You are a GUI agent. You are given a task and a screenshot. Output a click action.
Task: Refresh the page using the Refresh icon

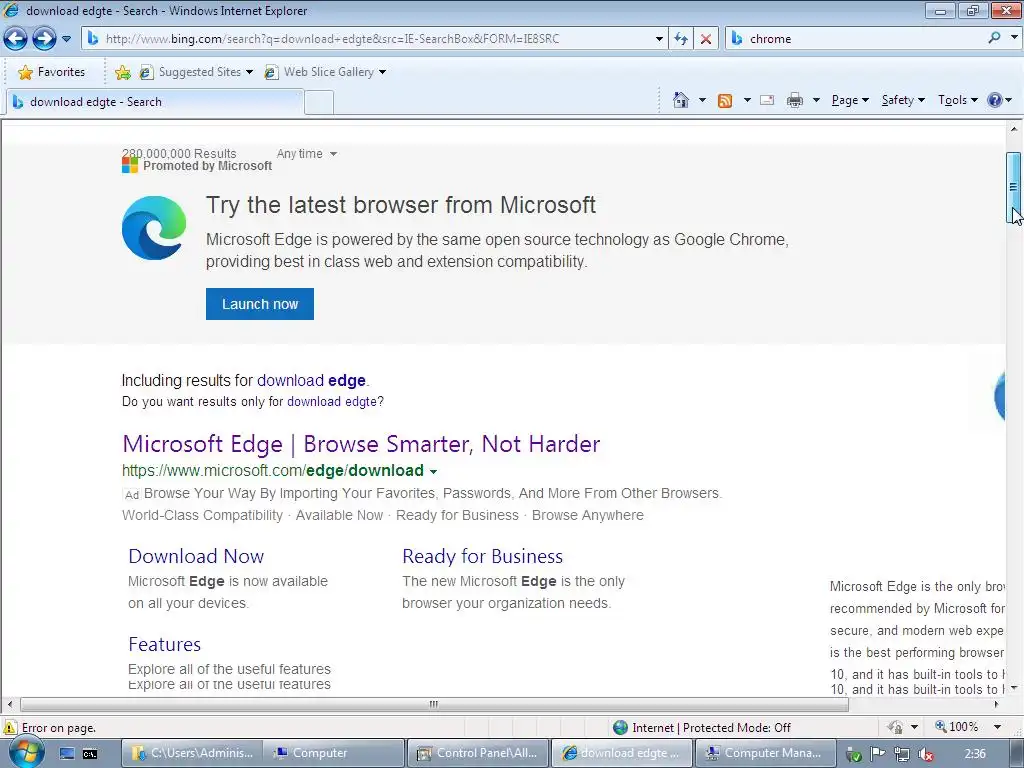pos(680,39)
